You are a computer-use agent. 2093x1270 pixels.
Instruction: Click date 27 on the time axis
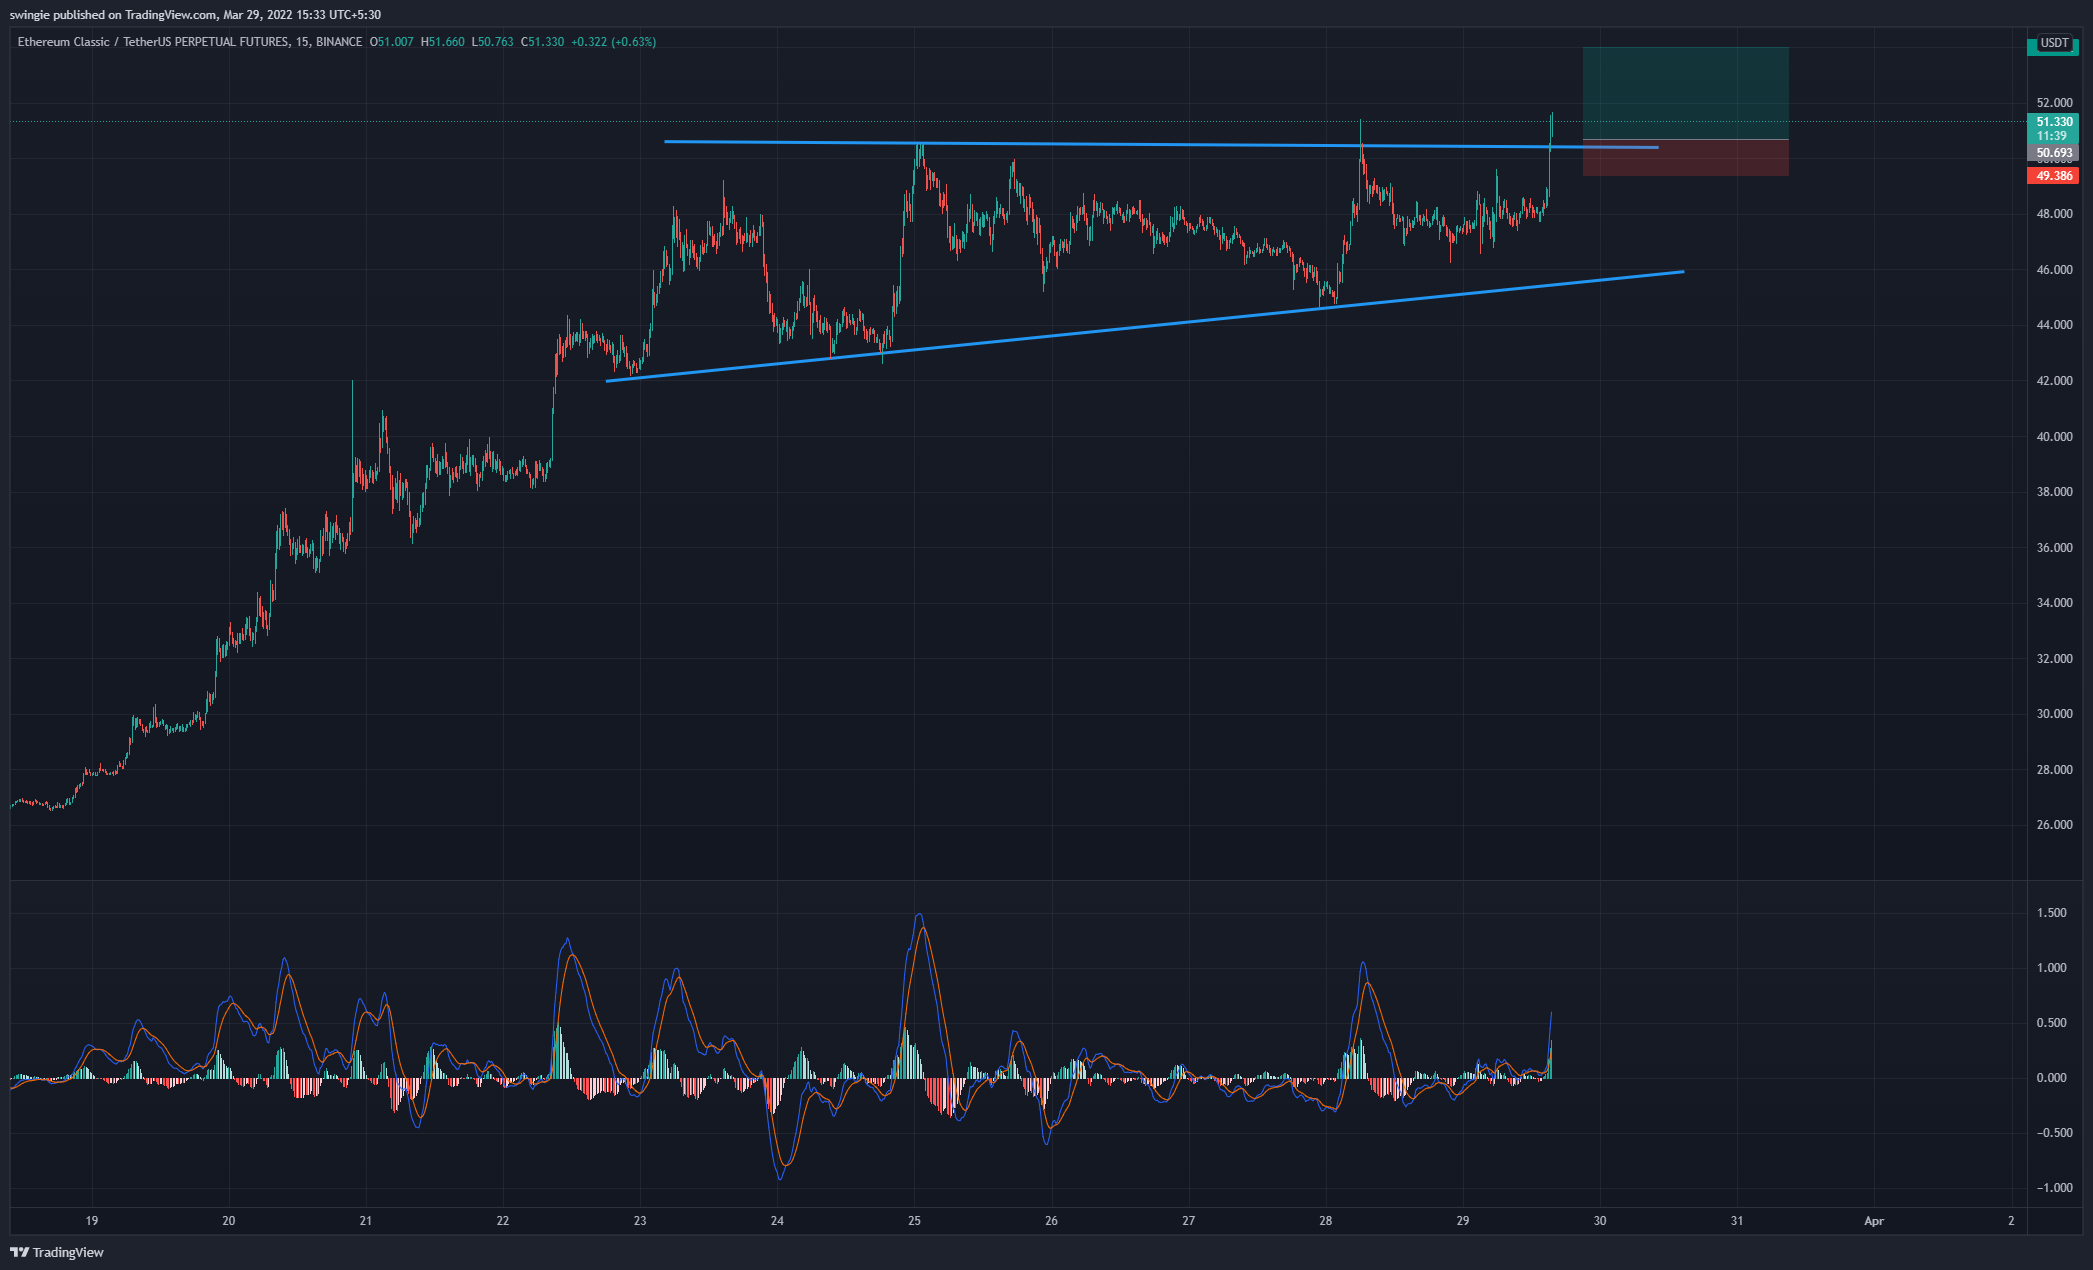(x=1188, y=1221)
